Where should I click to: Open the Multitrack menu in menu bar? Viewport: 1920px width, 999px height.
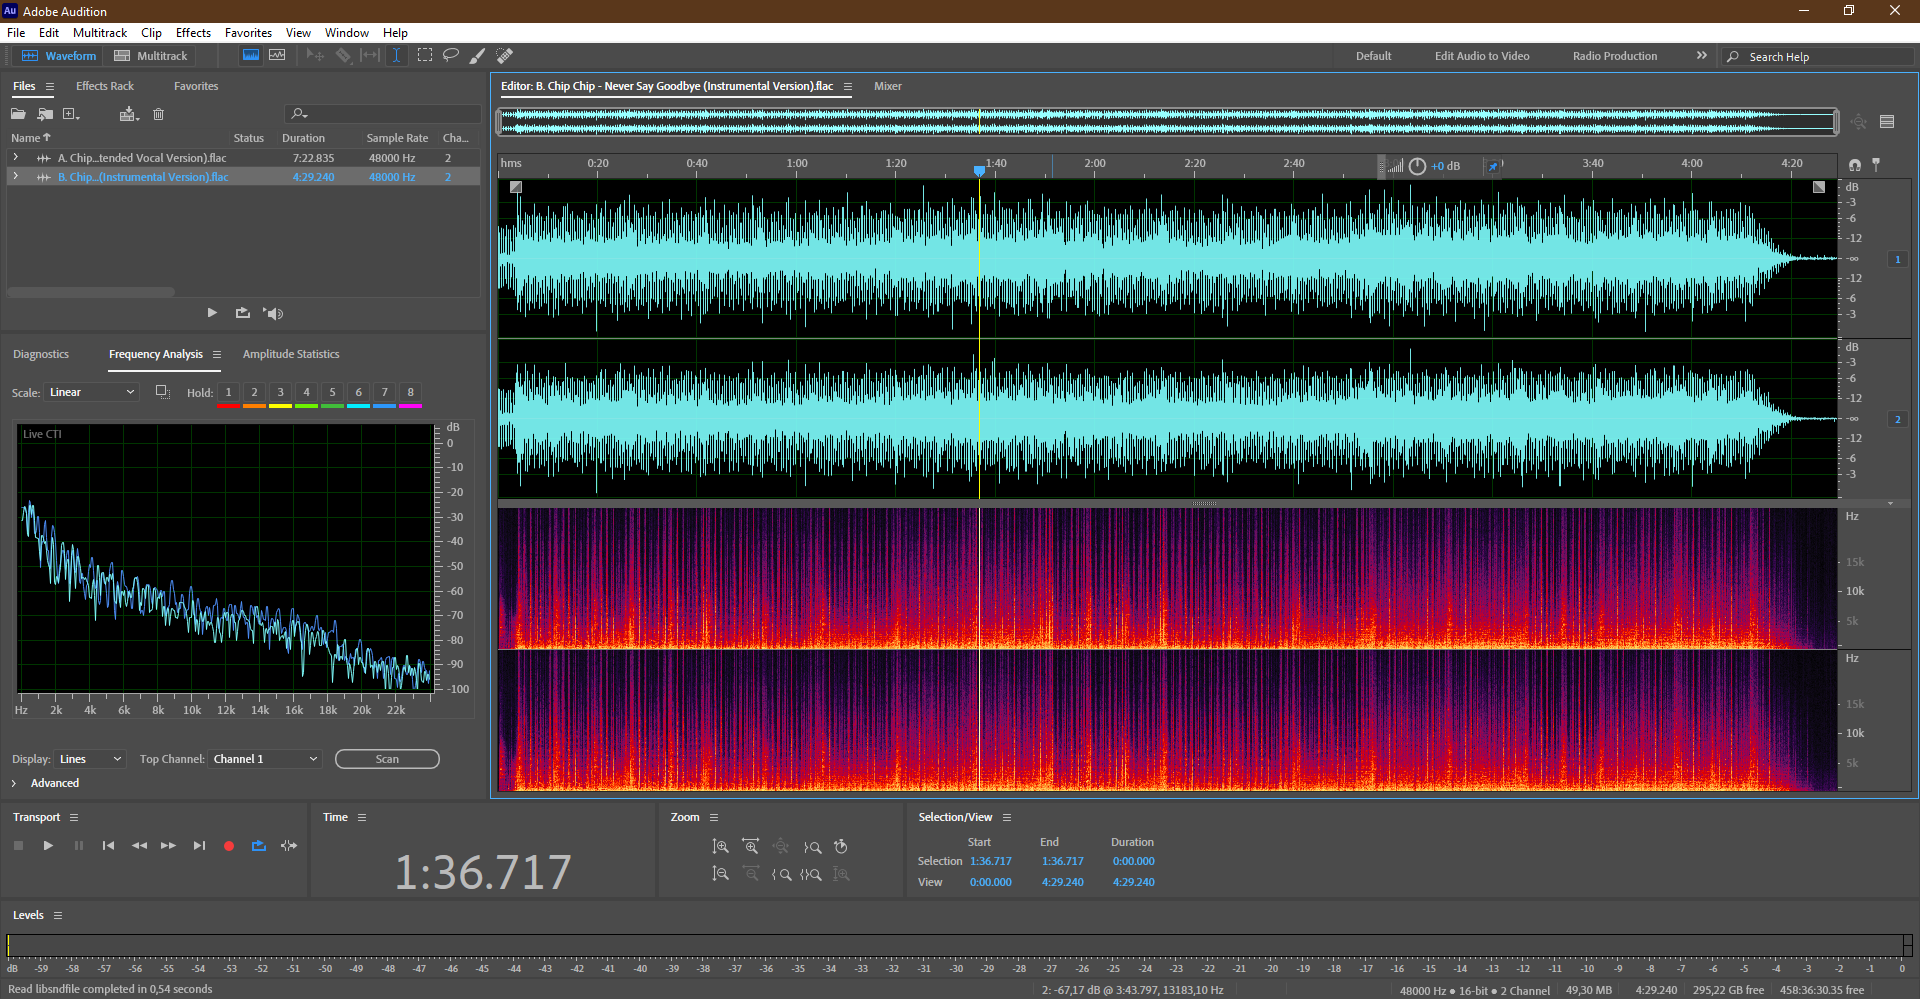100,33
